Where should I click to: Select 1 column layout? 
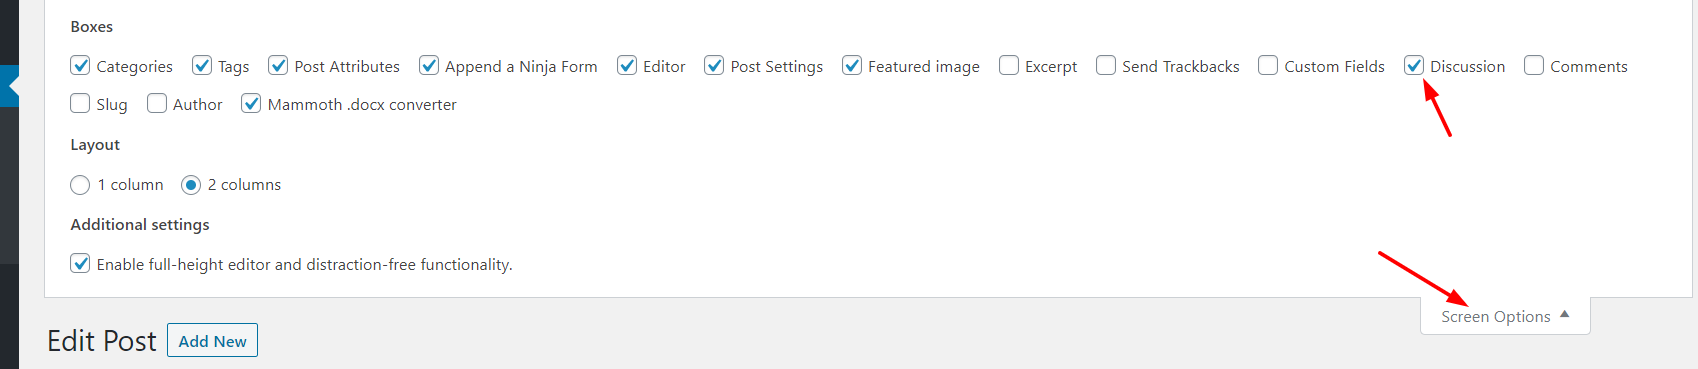81,185
